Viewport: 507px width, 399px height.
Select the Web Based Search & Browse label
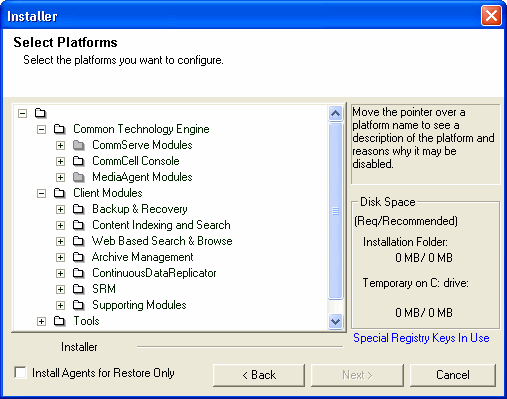tap(162, 241)
